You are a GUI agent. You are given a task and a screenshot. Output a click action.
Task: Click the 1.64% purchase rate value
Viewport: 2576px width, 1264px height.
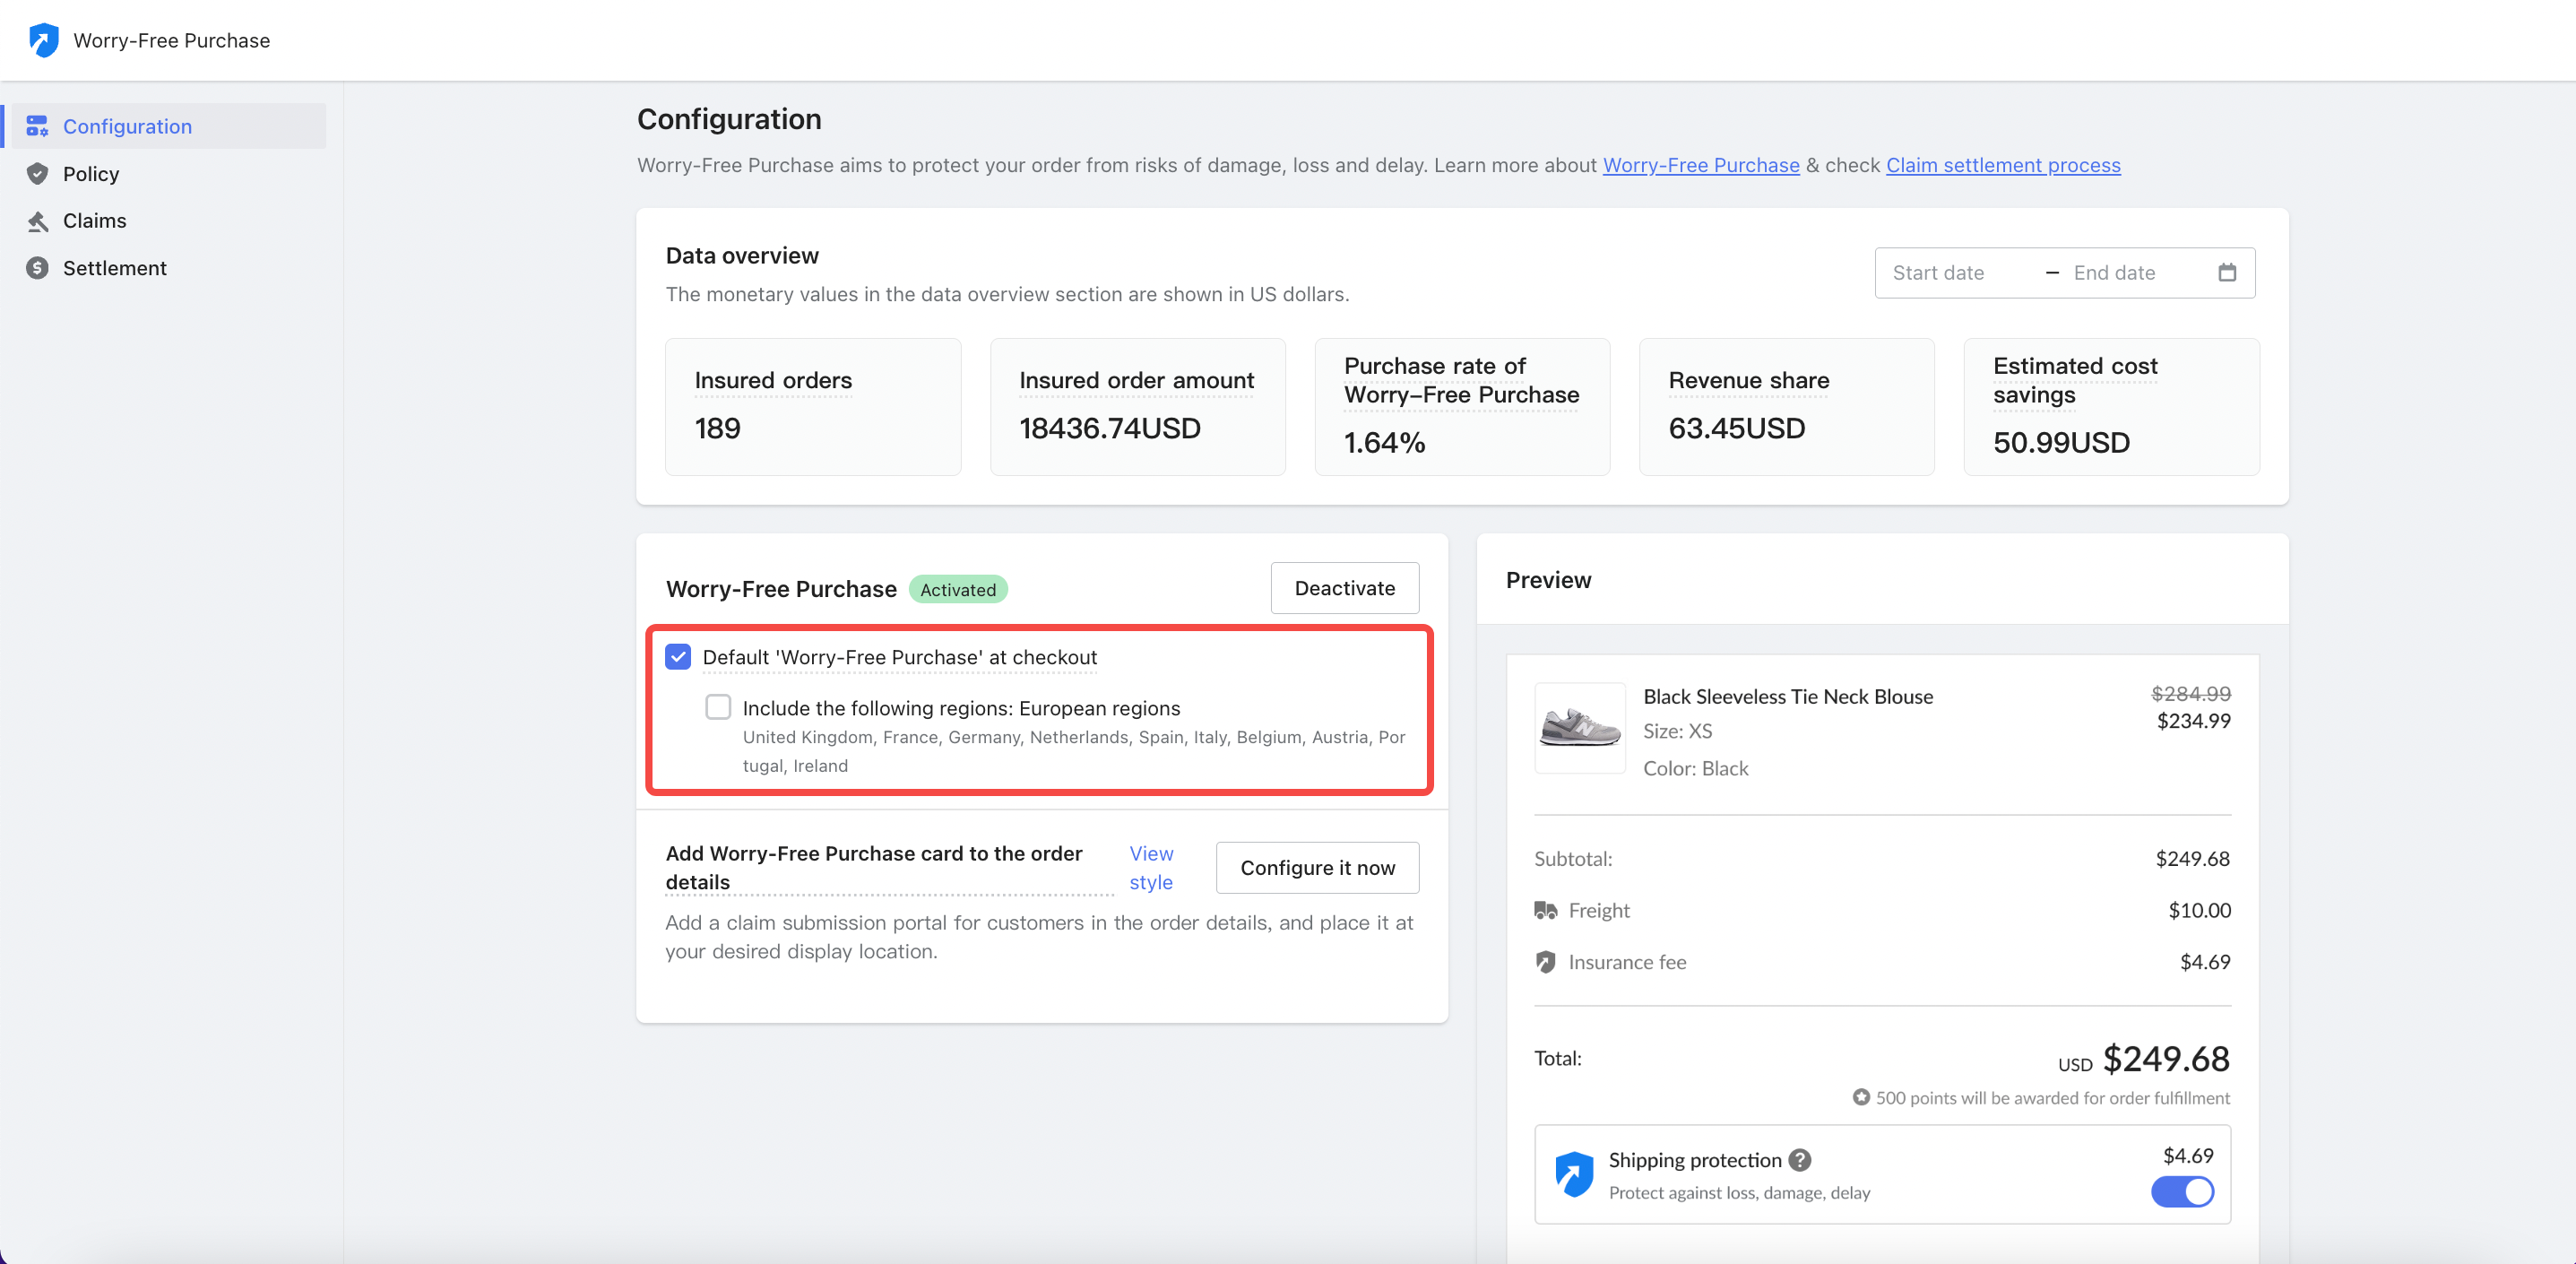tap(1384, 442)
